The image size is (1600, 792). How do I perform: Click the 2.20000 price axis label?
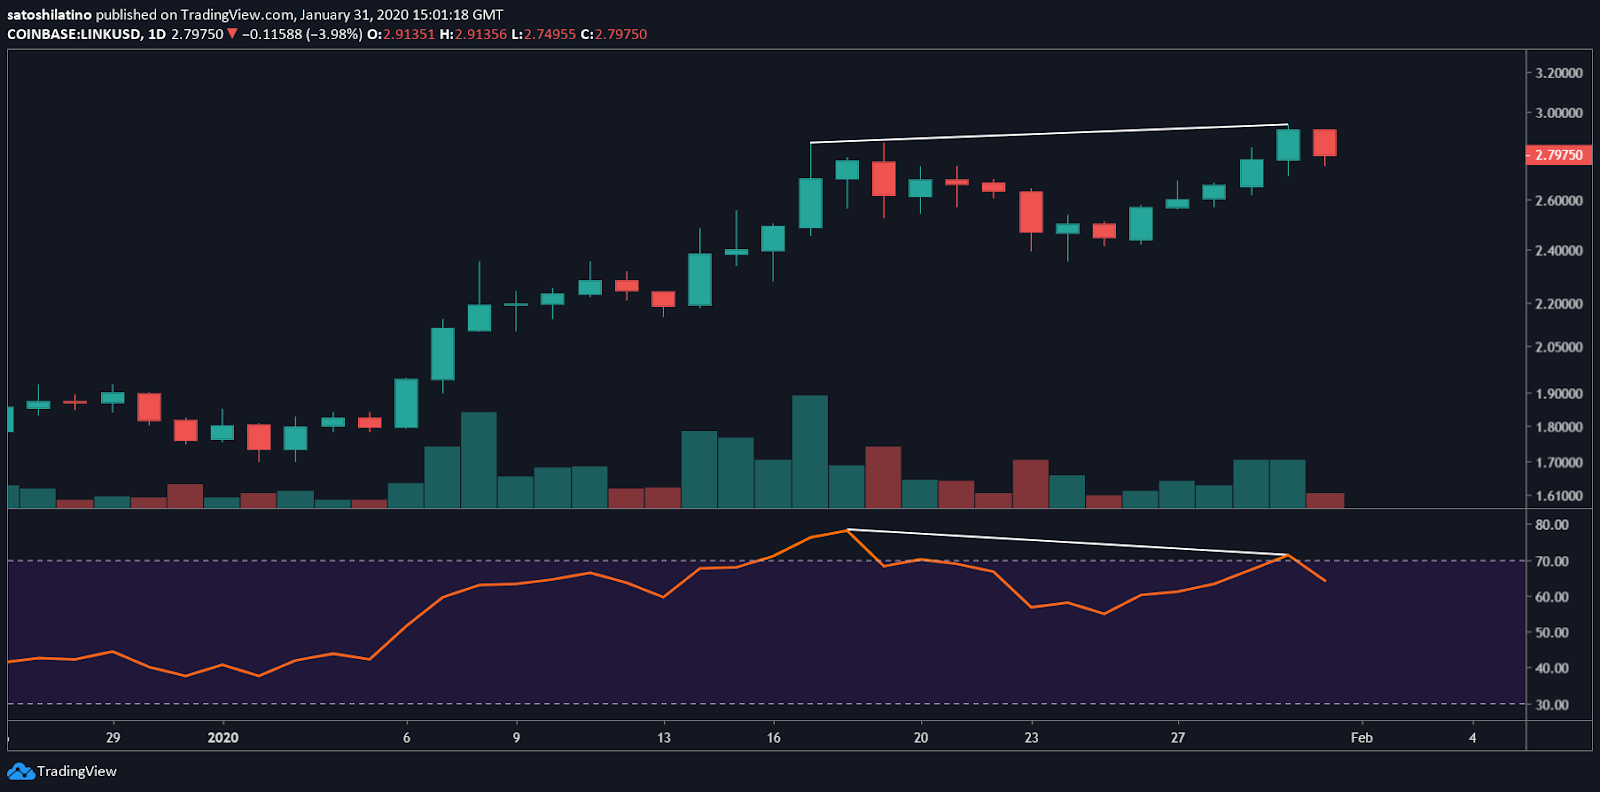coord(1559,304)
